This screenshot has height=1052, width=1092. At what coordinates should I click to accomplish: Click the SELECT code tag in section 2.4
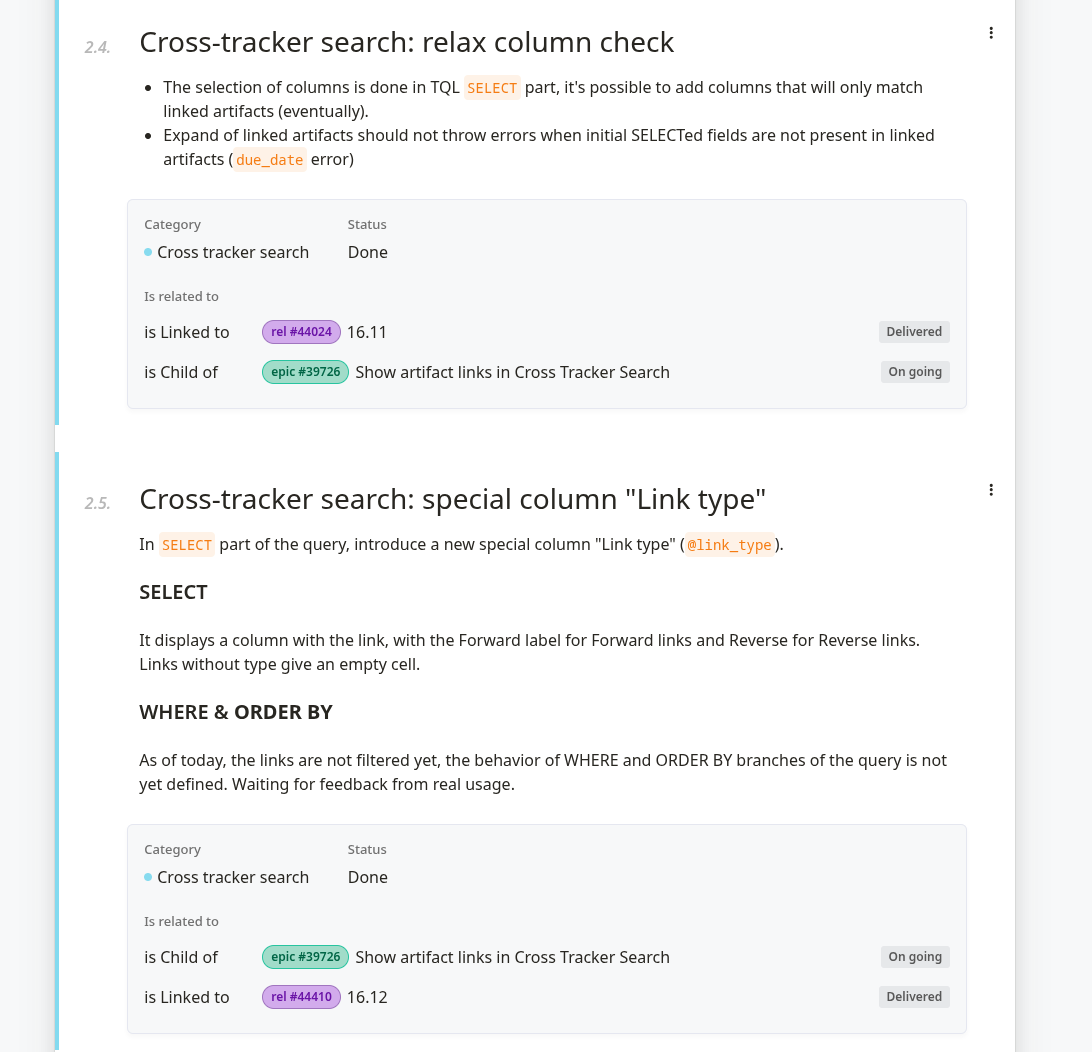[x=492, y=88]
